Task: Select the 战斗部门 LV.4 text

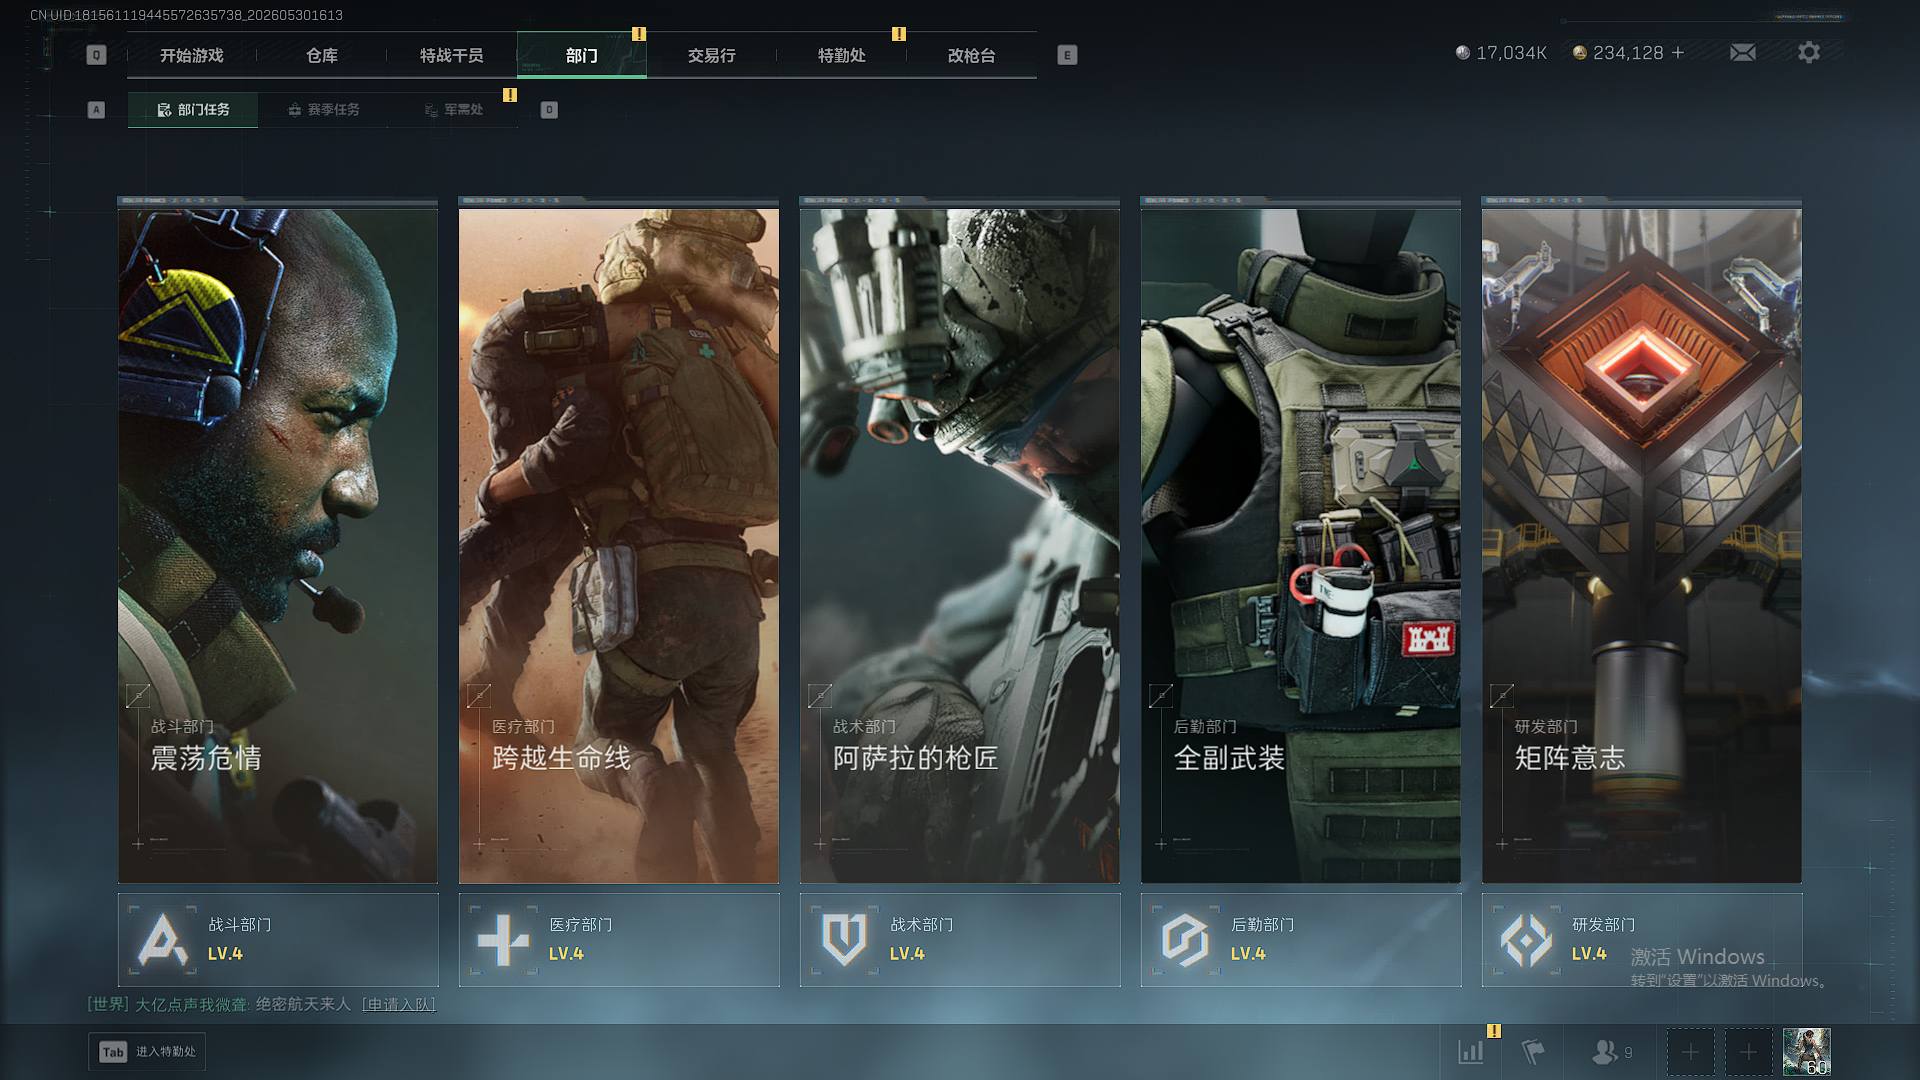Action: [x=225, y=954]
